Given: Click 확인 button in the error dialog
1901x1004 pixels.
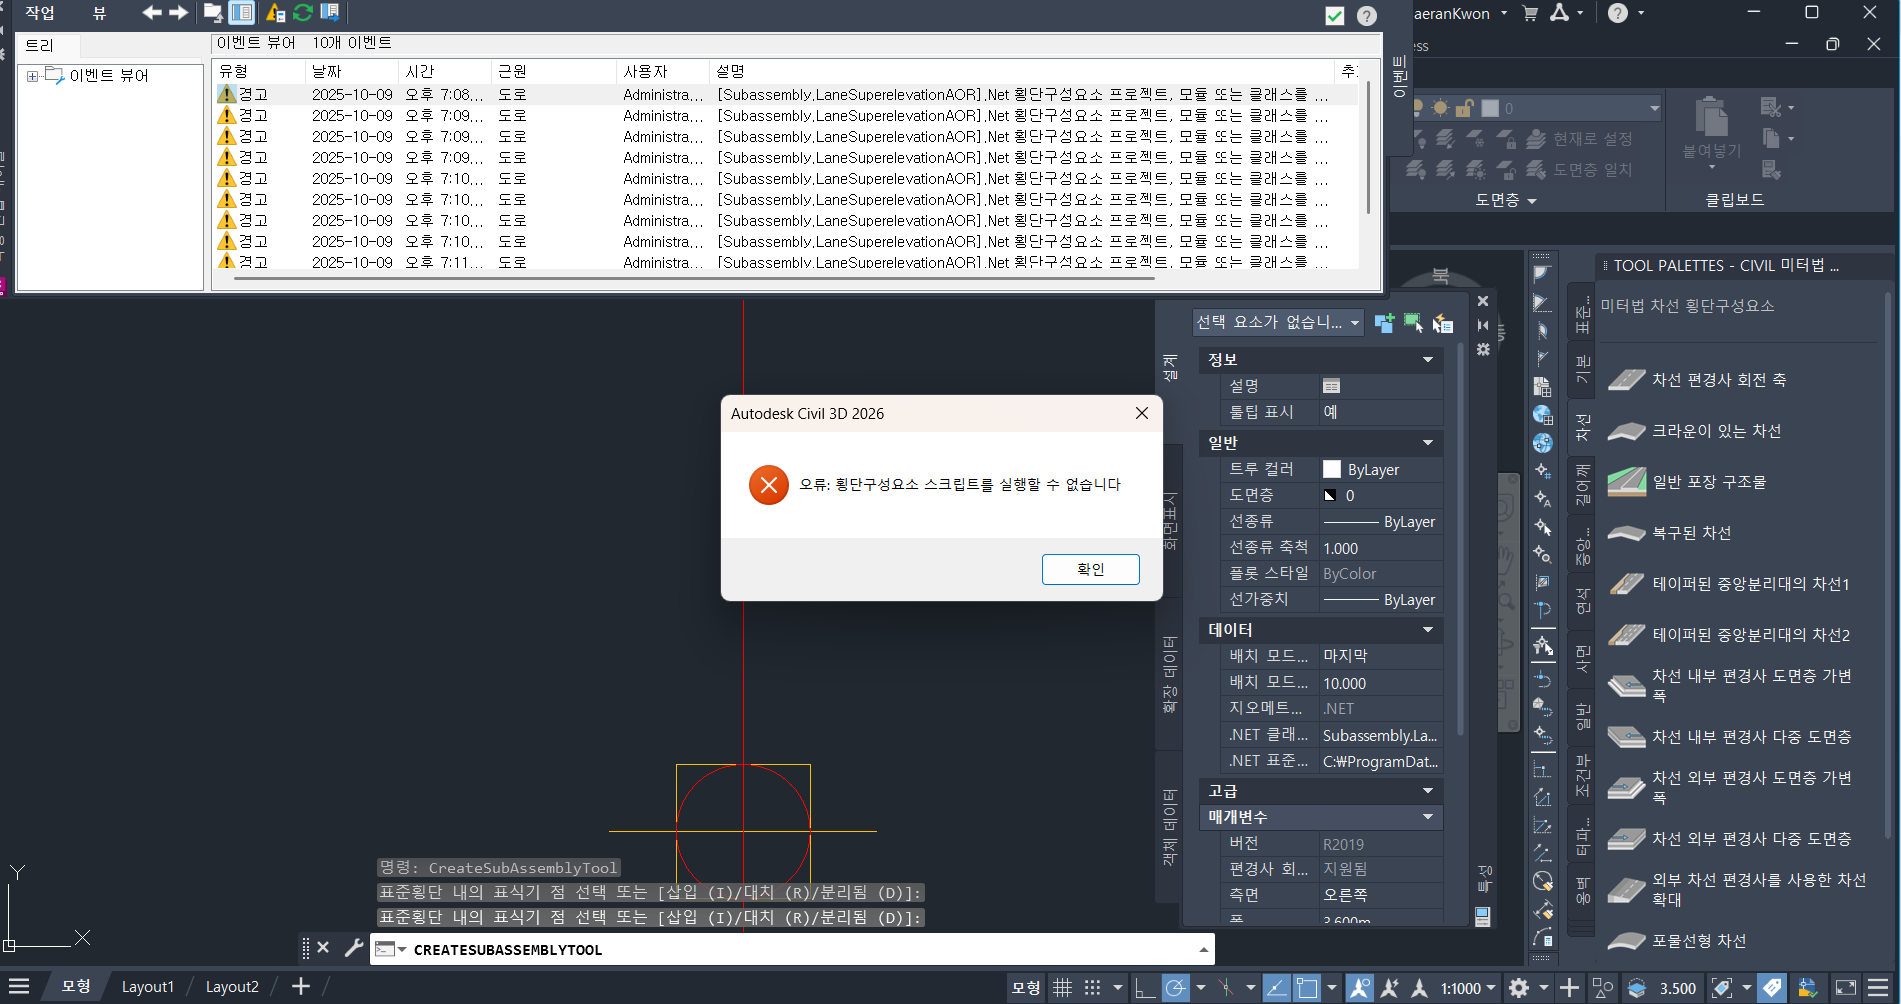Looking at the screenshot, I should coord(1090,569).
